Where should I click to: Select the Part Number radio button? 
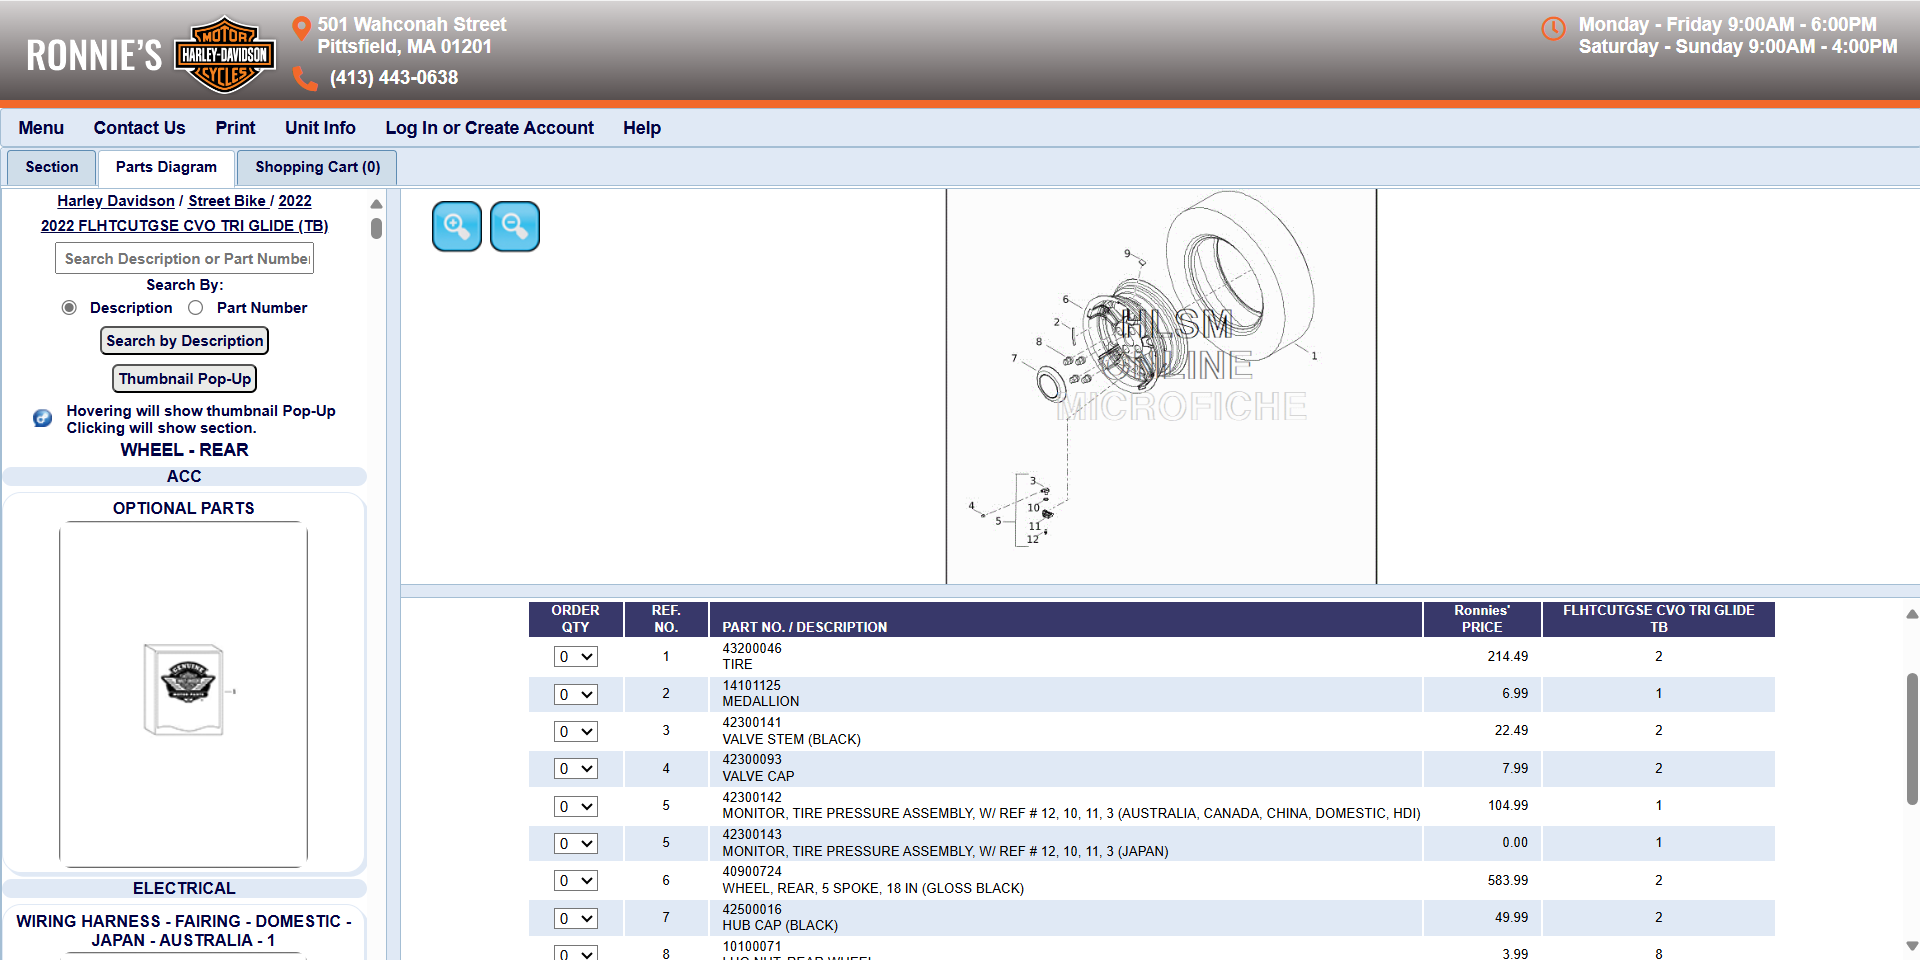[x=196, y=308]
